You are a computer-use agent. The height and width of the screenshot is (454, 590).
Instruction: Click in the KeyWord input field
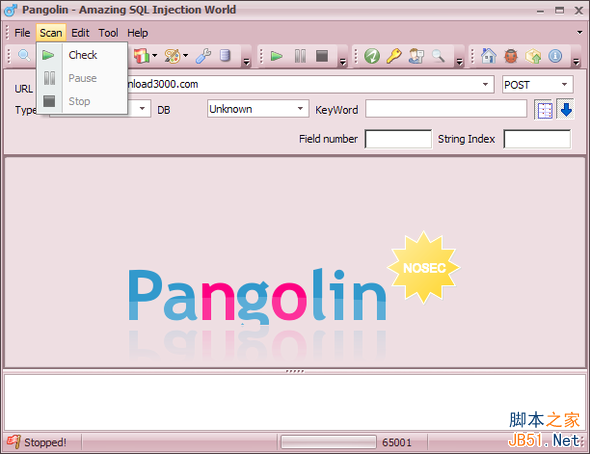pyautogui.click(x=446, y=109)
